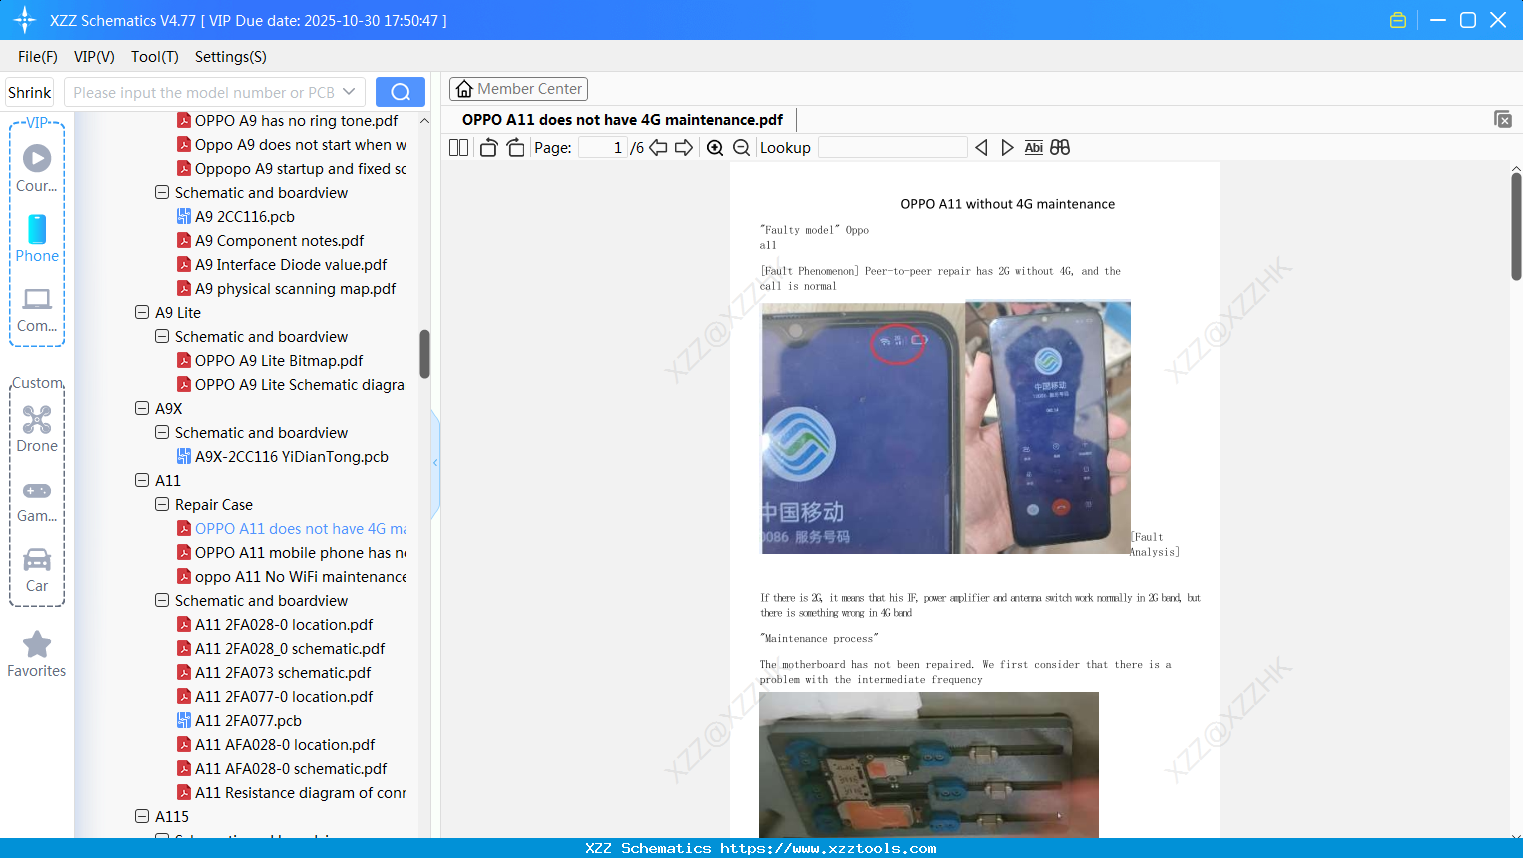Open the A11 2FA077.pcb boardview file
The height and width of the screenshot is (858, 1523).
[x=248, y=721]
